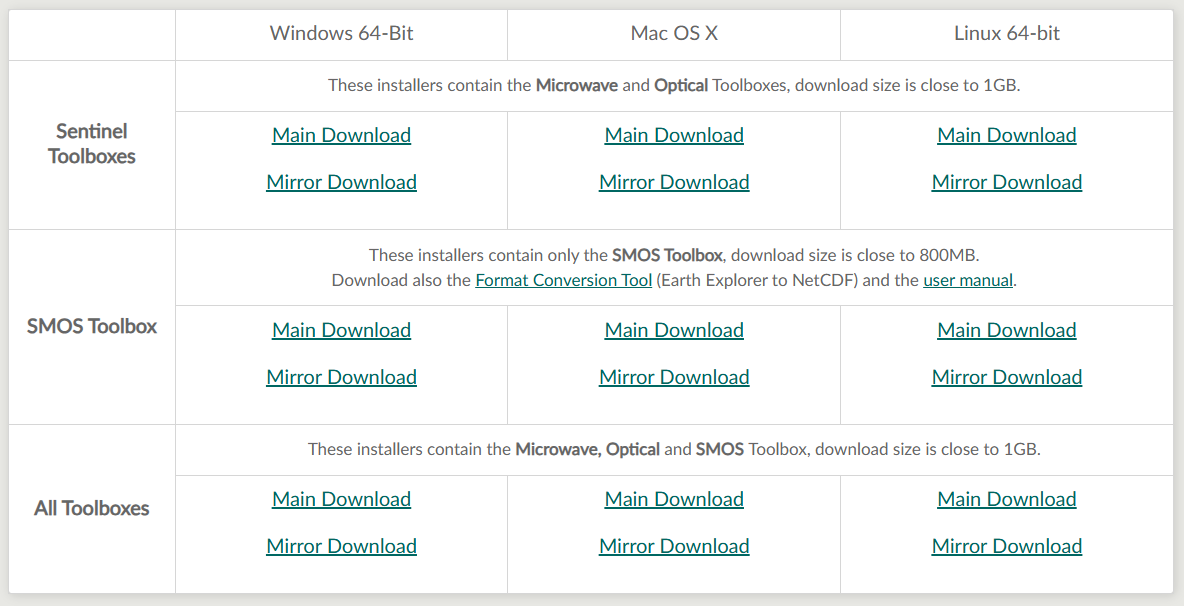Screen dimensions: 1184x606
Task: Open the SMOS user manual link
Action: (968, 280)
